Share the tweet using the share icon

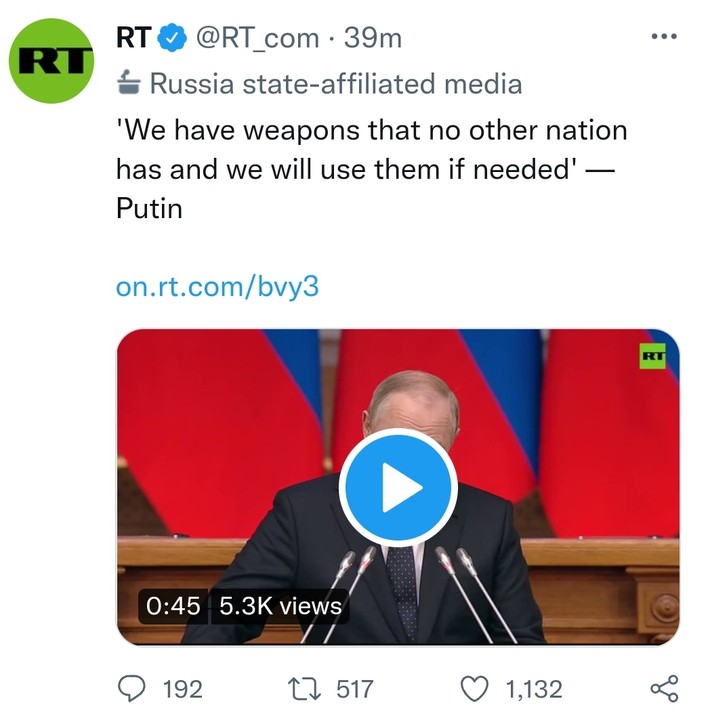click(664, 688)
